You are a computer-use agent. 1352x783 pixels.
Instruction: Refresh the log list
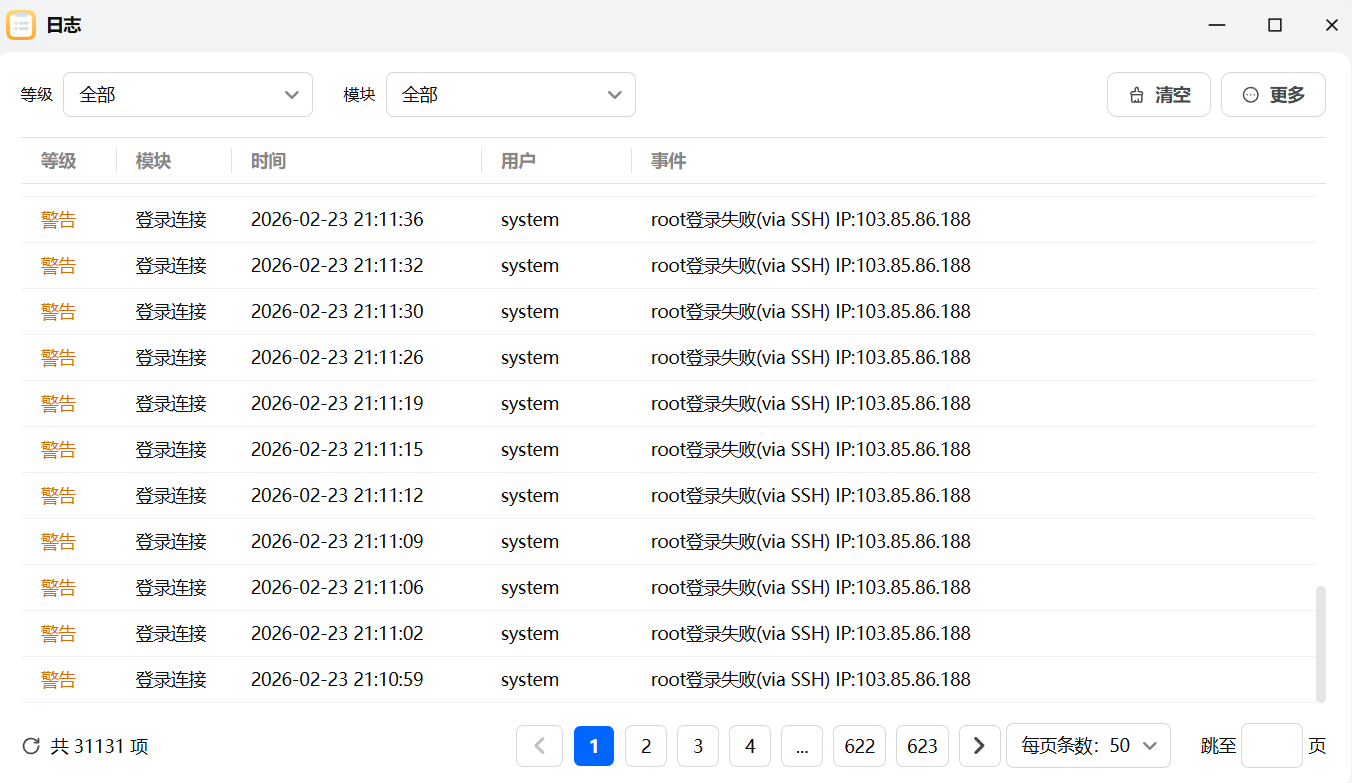click(31, 745)
